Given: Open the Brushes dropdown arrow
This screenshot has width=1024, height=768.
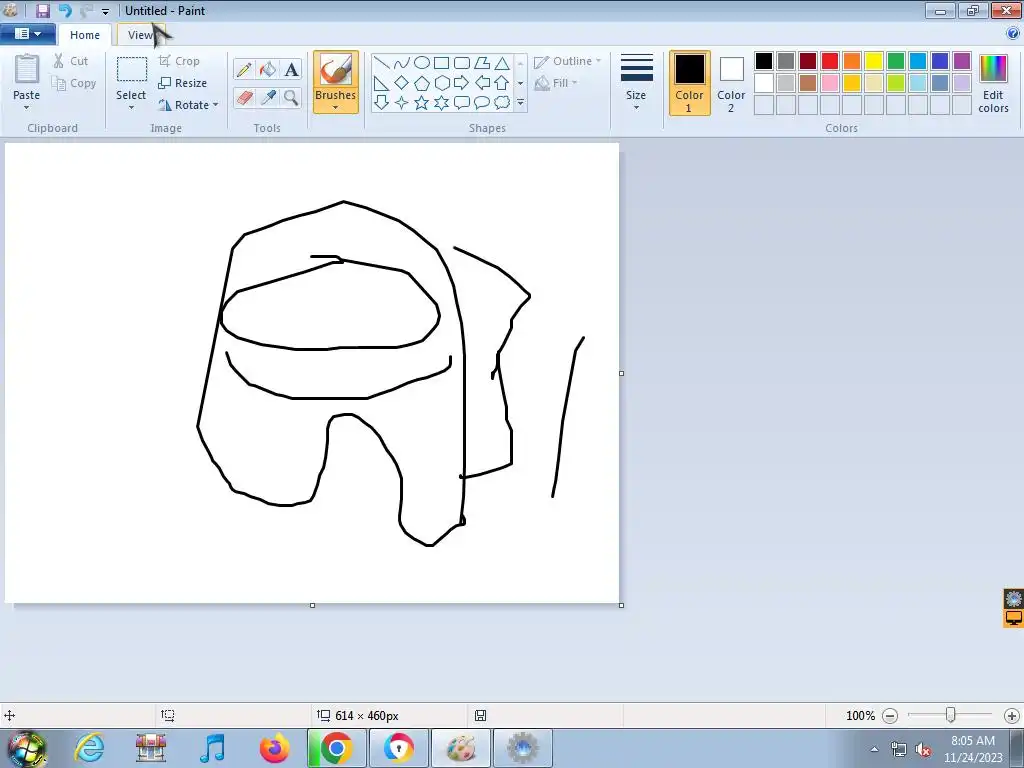Looking at the screenshot, I should (x=336, y=108).
